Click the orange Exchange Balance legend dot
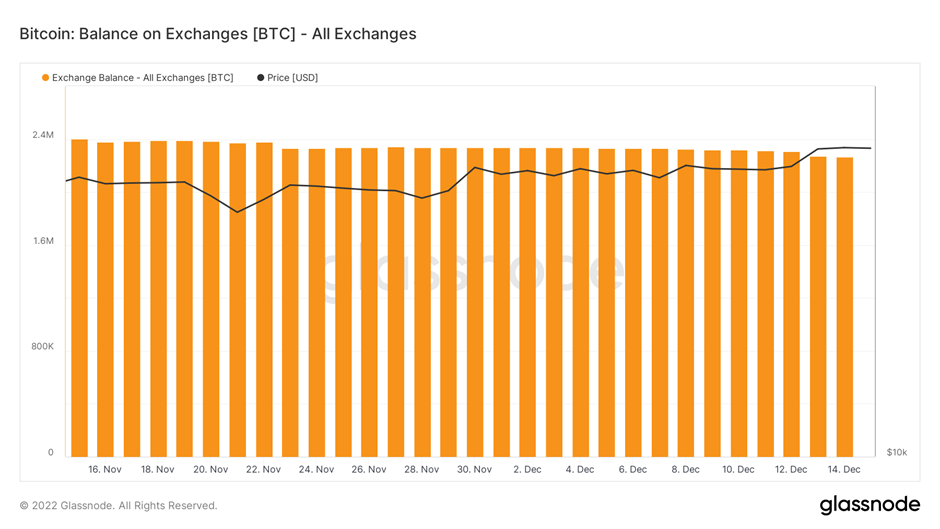This screenshot has width=940, height=529. [46, 78]
